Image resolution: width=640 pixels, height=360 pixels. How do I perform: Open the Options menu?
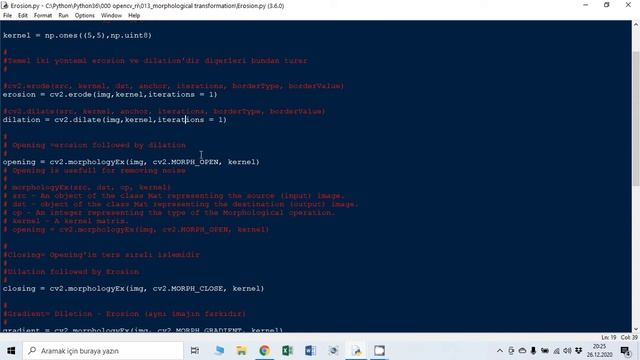pos(84,16)
